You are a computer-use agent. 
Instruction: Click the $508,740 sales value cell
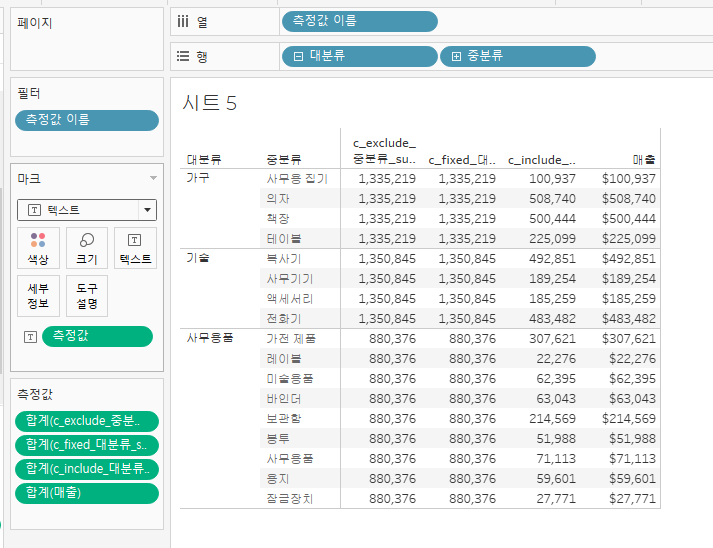tap(629, 199)
